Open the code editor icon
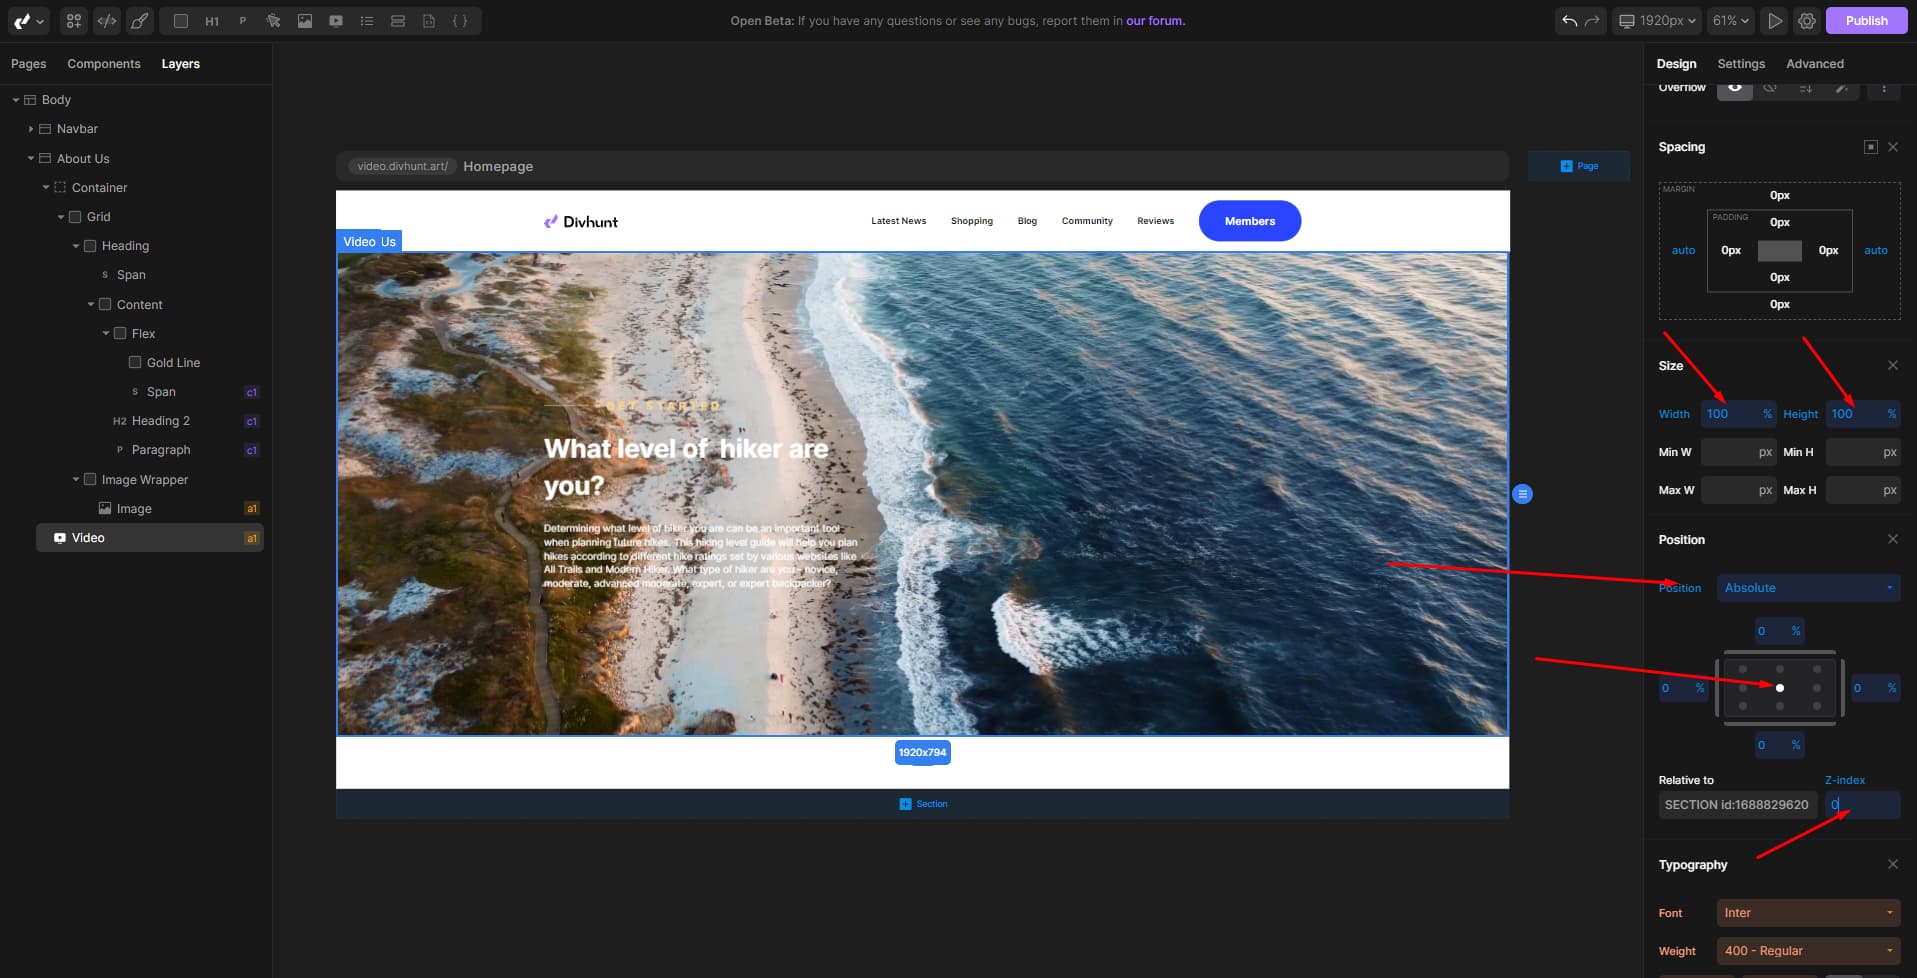The height and width of the screenshot is (978, 1917). [x=107, y=20]
